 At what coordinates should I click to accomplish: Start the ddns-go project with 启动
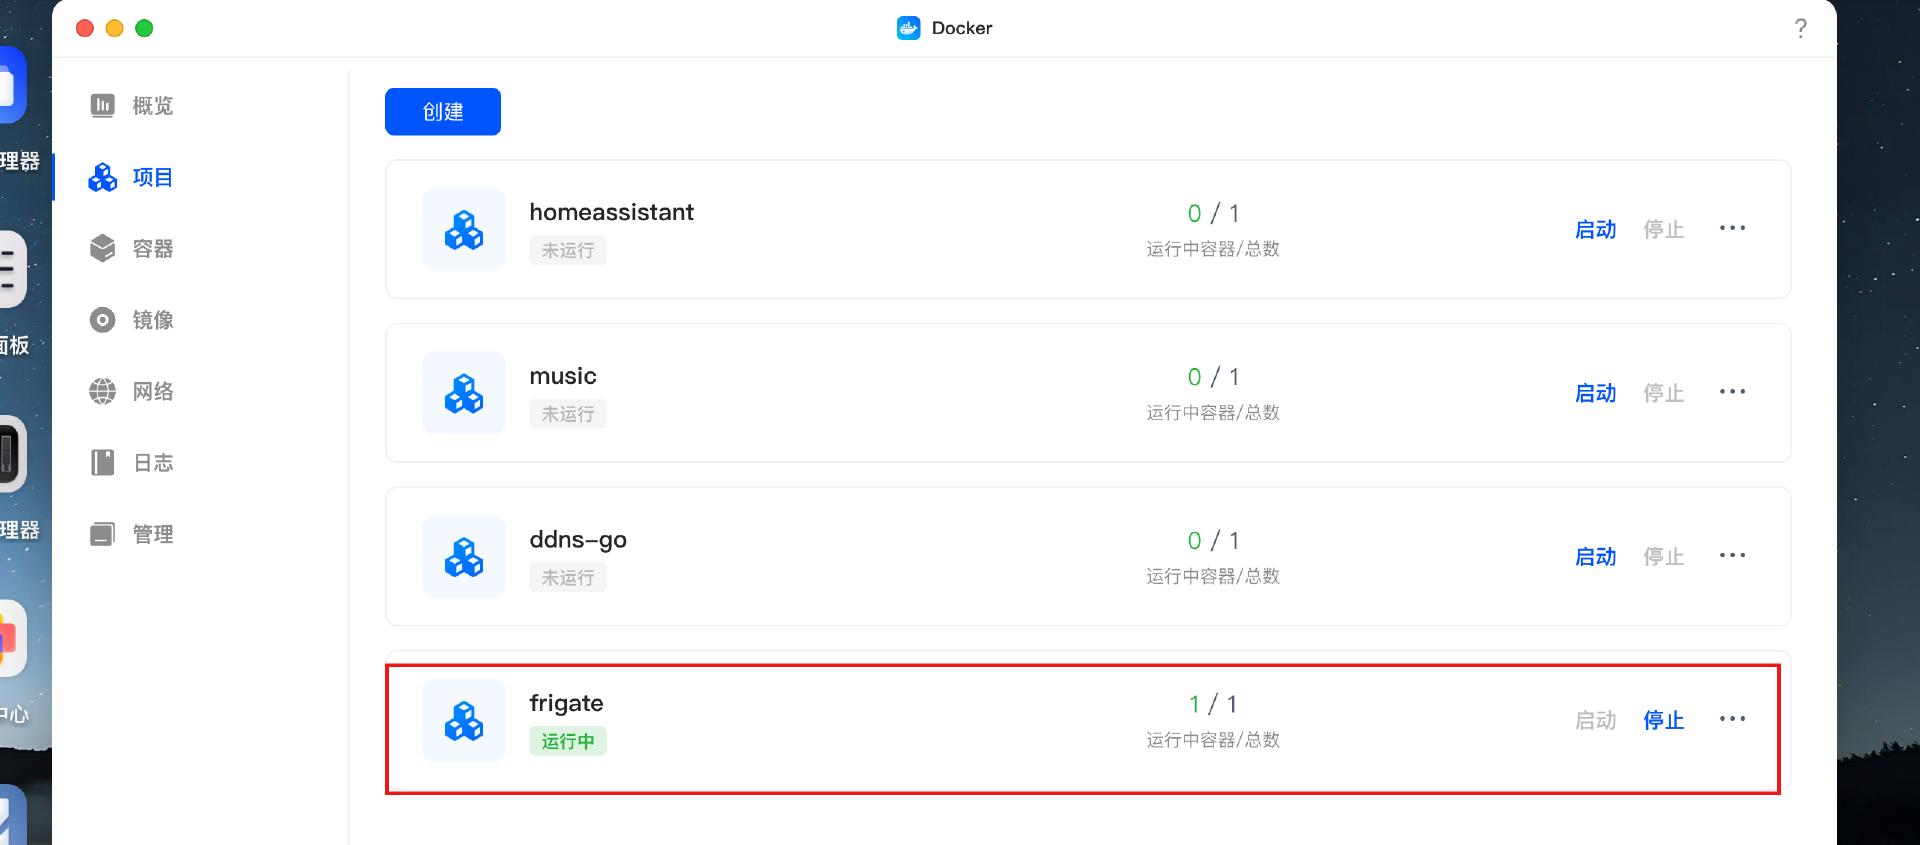click(1595, 556)
